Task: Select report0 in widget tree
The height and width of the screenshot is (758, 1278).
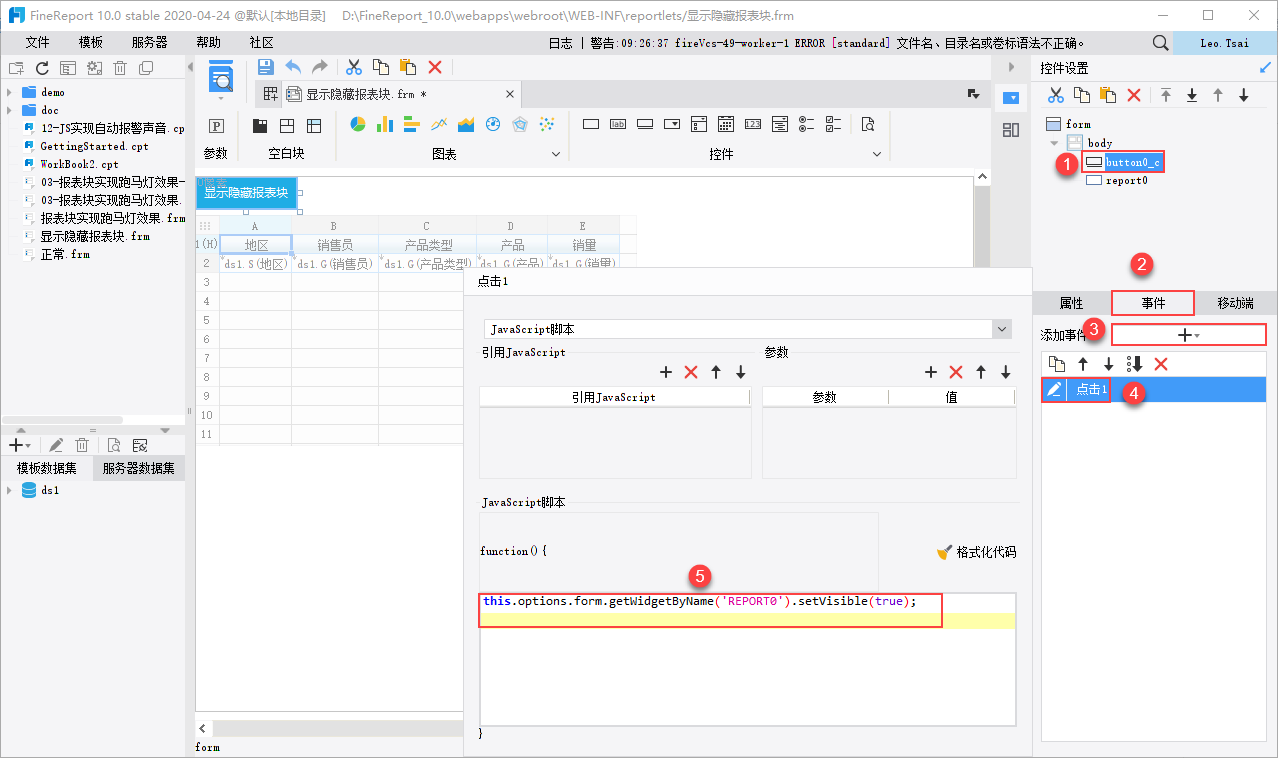Action: point(1116,180)
